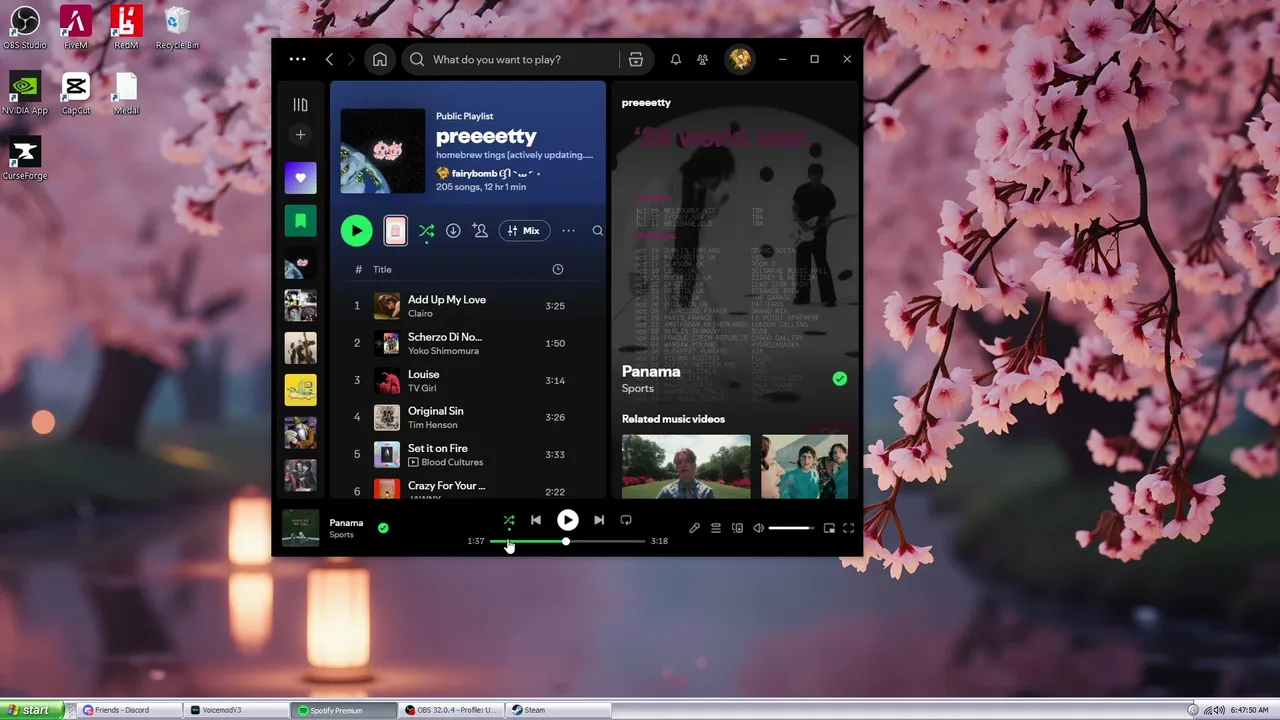The height and width of the screenshot is (720, 1280).
Task: Switch the player to full screen
Action: [x=849, y=528]
